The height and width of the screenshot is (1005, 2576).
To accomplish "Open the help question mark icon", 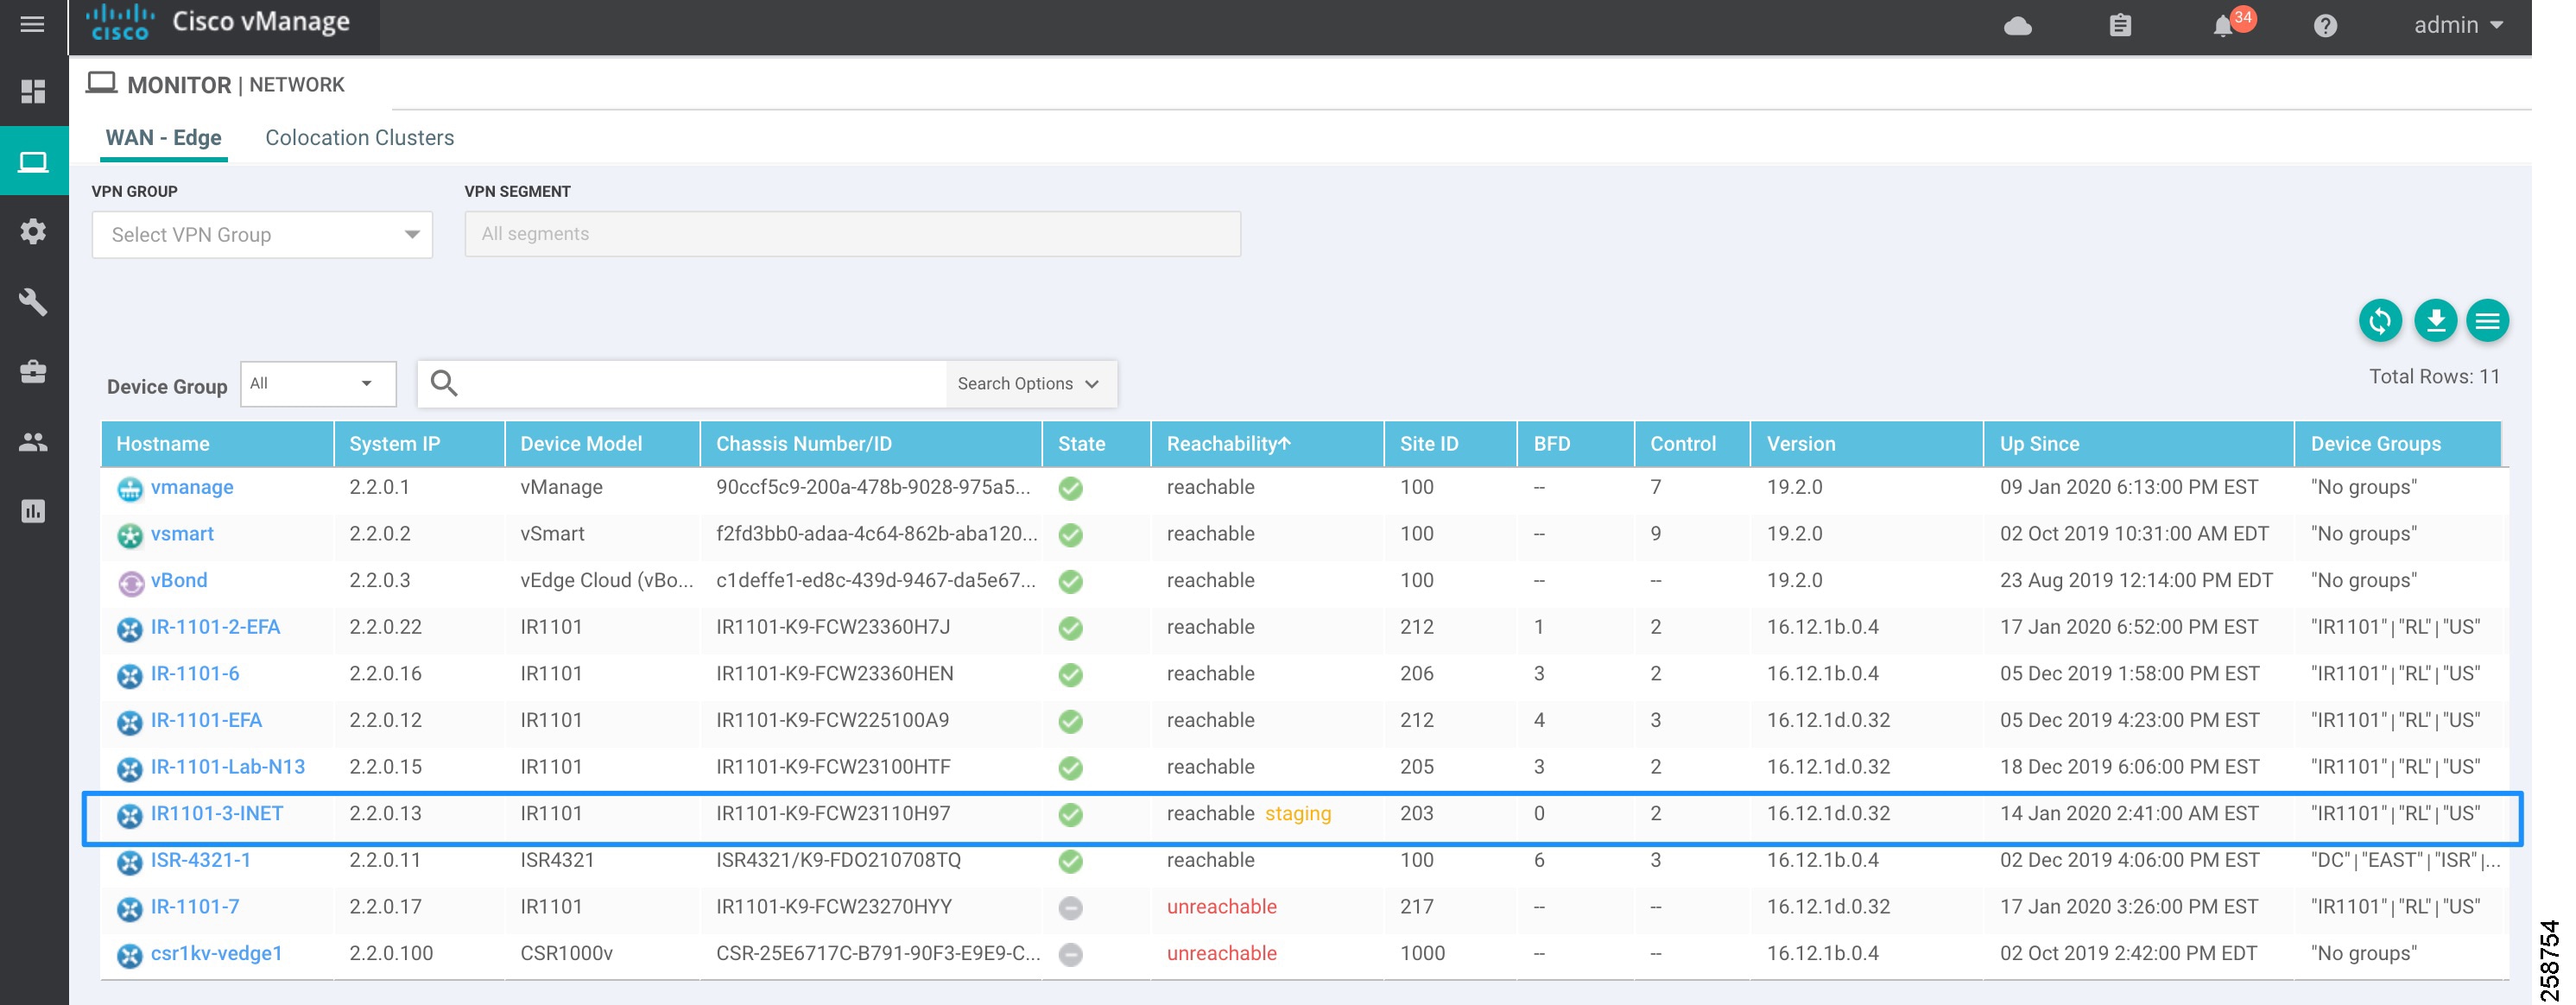I will [x=2325, y=26].
